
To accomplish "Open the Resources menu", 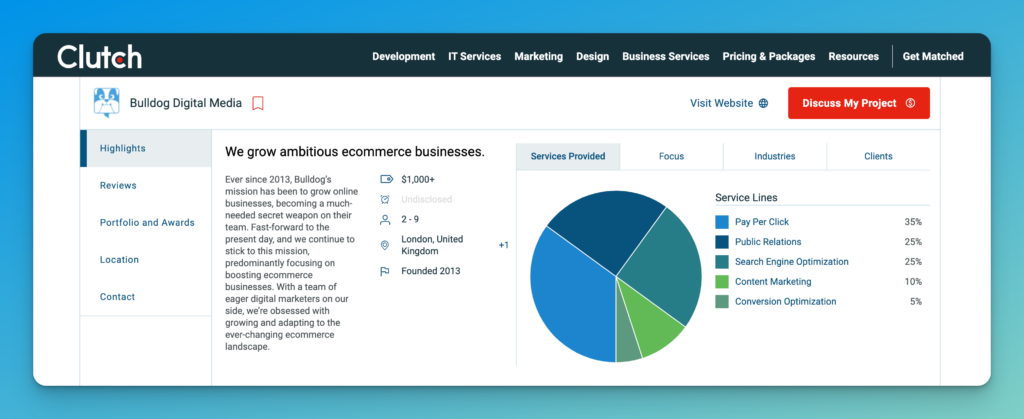I will [854, 57].
